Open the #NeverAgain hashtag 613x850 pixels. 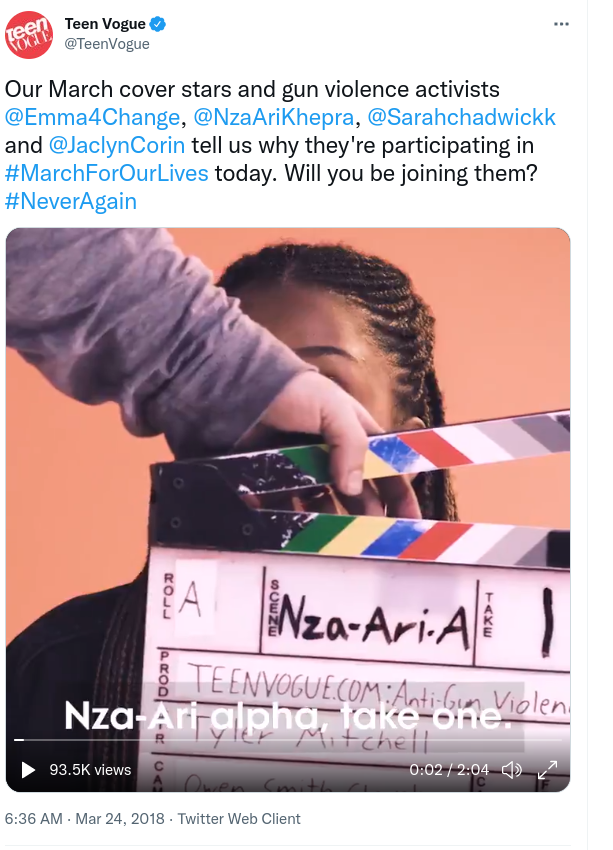(x=70, y=202)
